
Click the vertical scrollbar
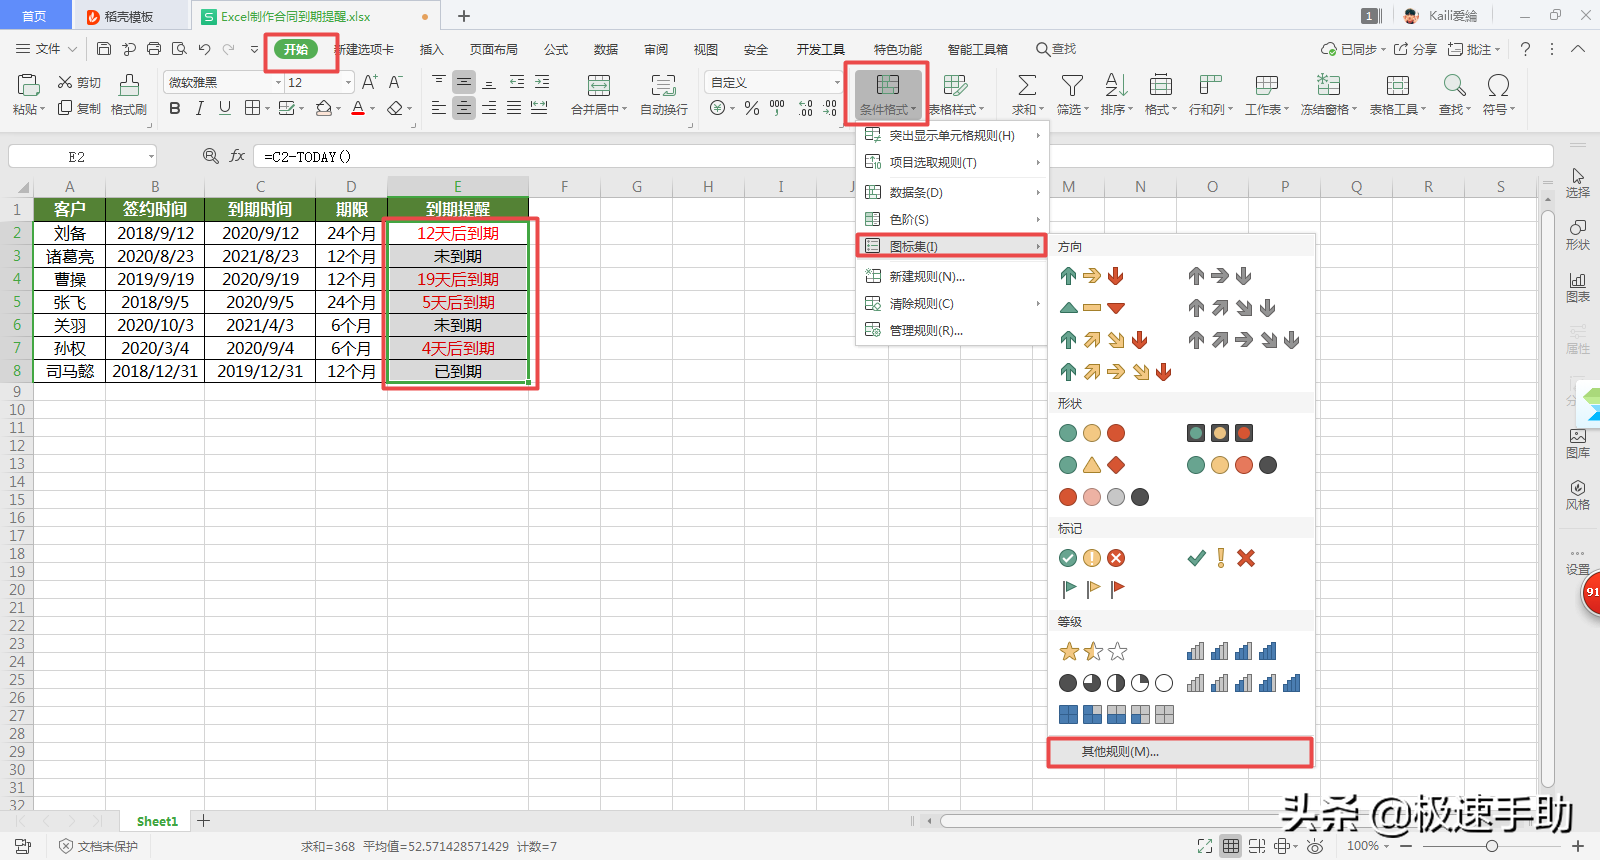pyautogui.click(x=1547, y=500)
